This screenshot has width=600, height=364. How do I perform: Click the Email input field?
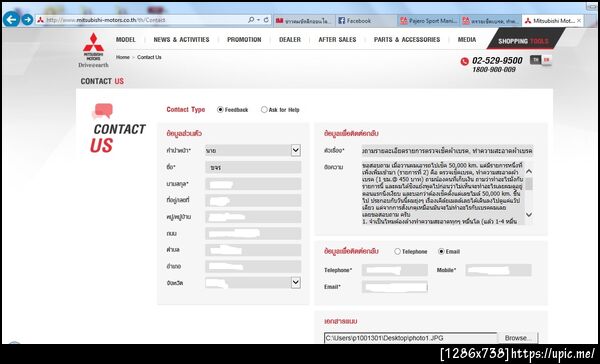pos(395,287)
